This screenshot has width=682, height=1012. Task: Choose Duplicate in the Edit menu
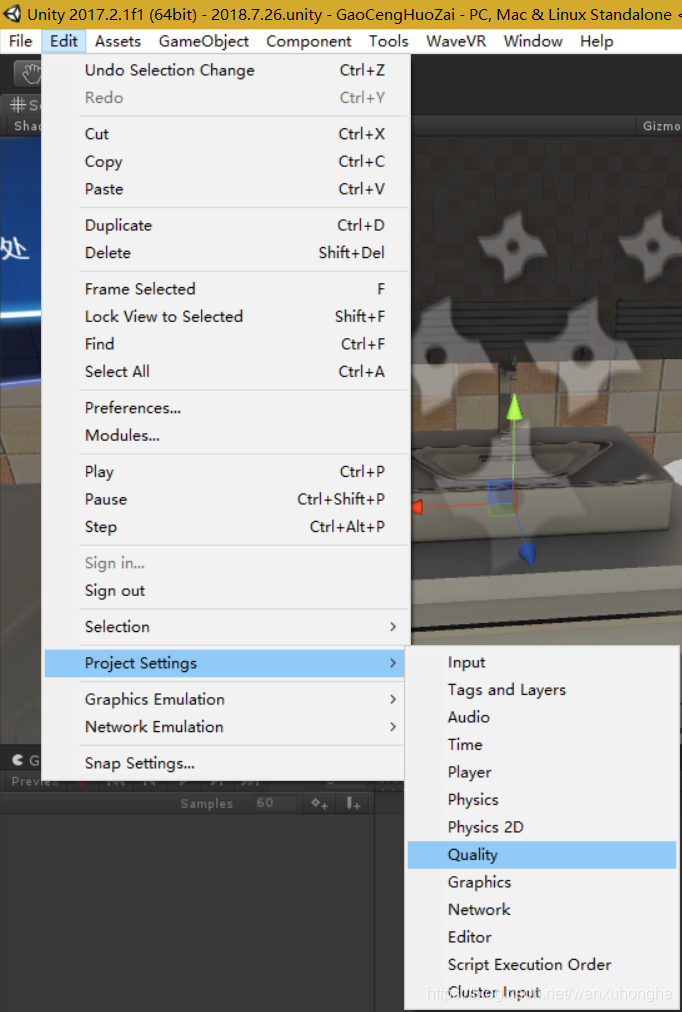pos(225,225)
